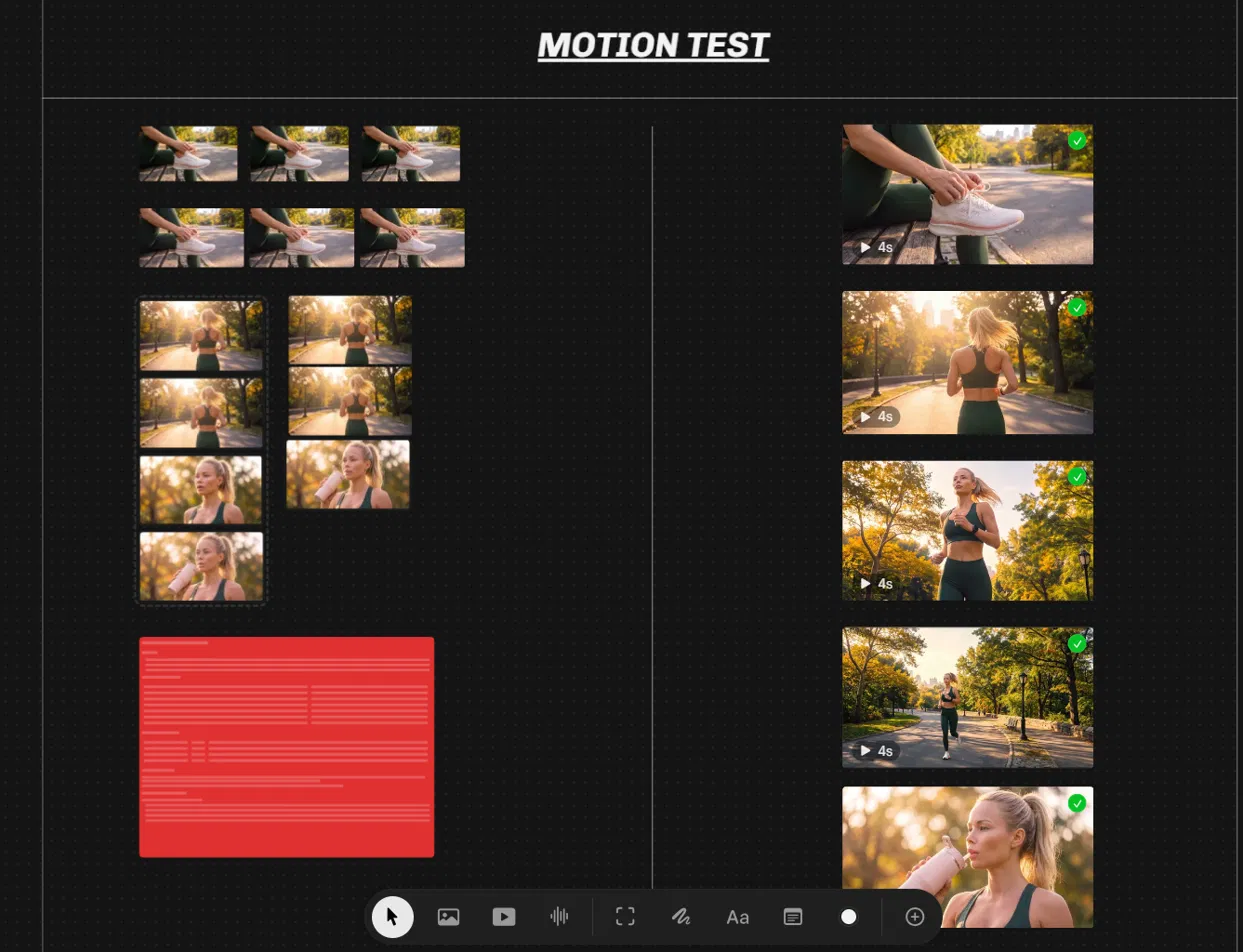The width and height of the screenshot is (1243, 952).
Task: Click green check on water bottle image
Action: 1077,803
